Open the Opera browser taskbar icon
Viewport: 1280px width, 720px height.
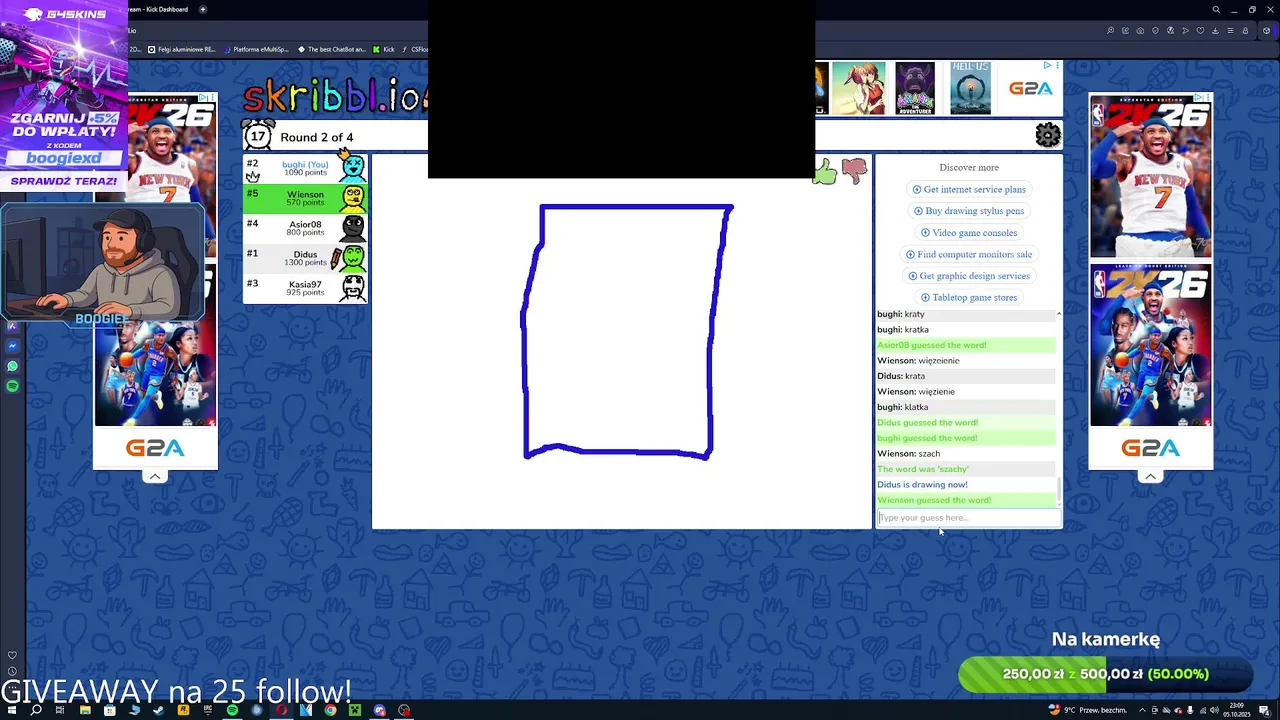pos(281,710)
